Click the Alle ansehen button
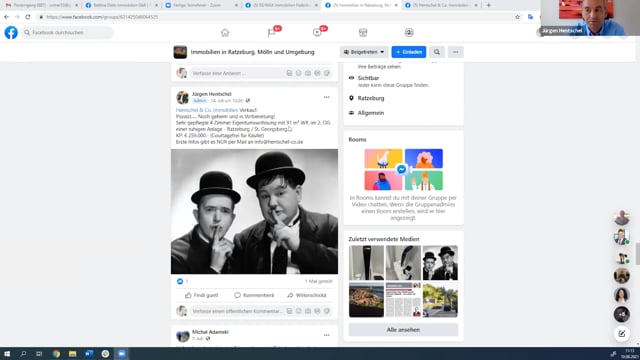Screen dimensions: 640x360 [x=403, y=329]
